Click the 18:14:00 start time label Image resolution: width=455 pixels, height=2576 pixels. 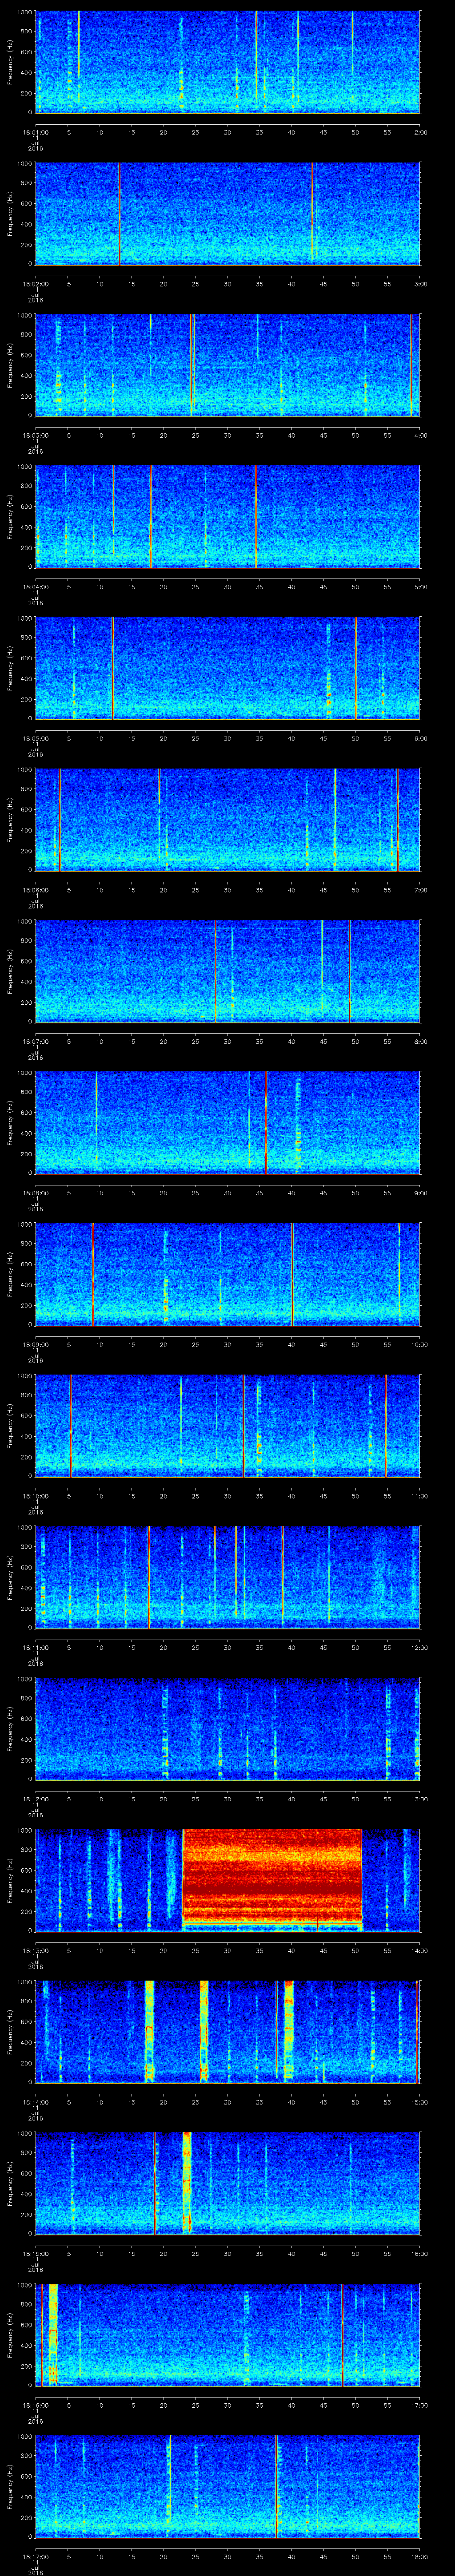pos(35,2102)
